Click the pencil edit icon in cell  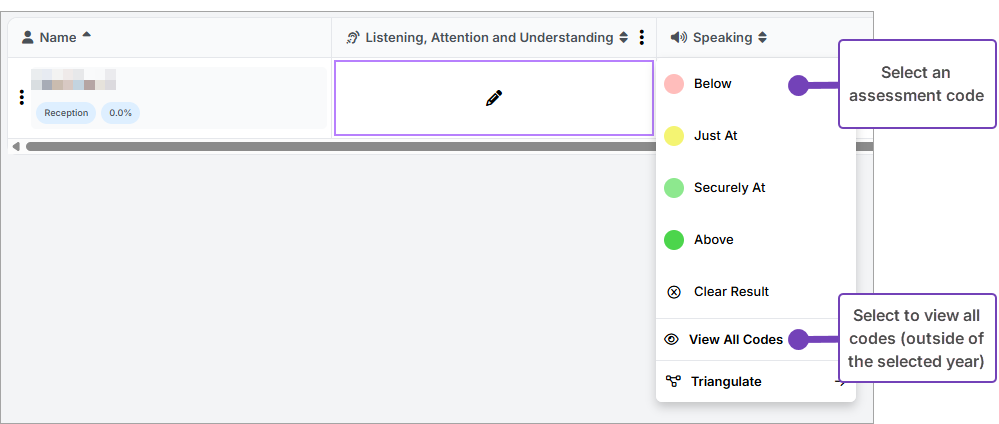[493, 98]
